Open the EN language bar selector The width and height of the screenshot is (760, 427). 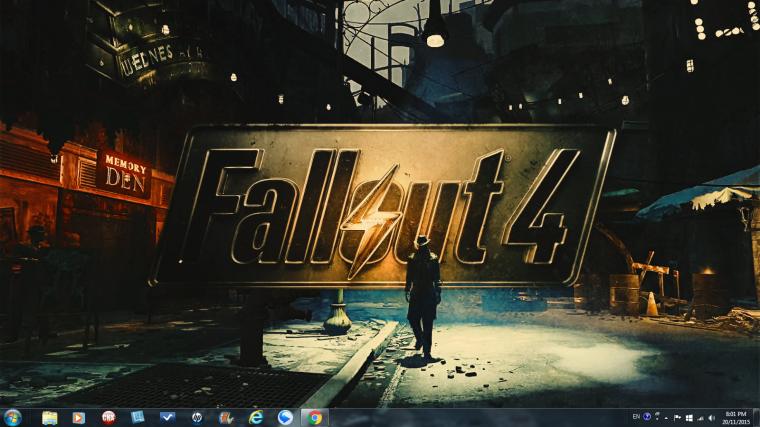tap(636, 417)
